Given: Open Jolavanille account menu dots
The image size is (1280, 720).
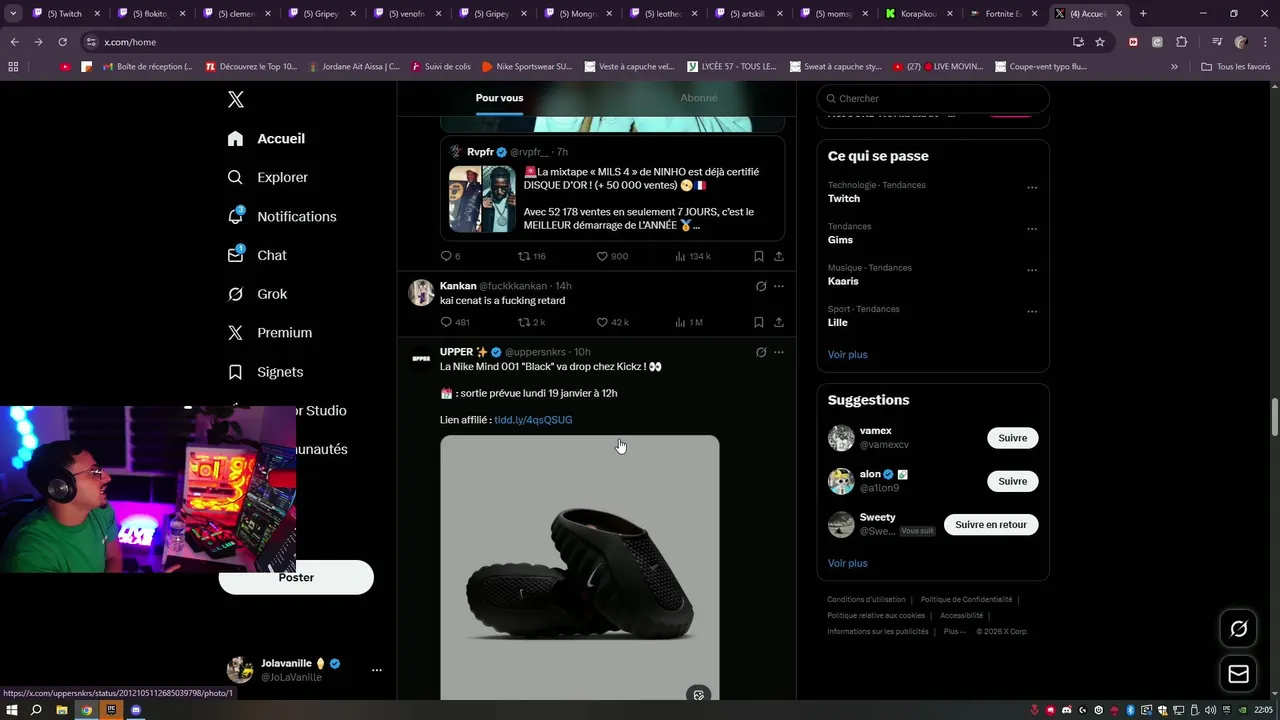Looking at the screenshot, I should point(377,670).
